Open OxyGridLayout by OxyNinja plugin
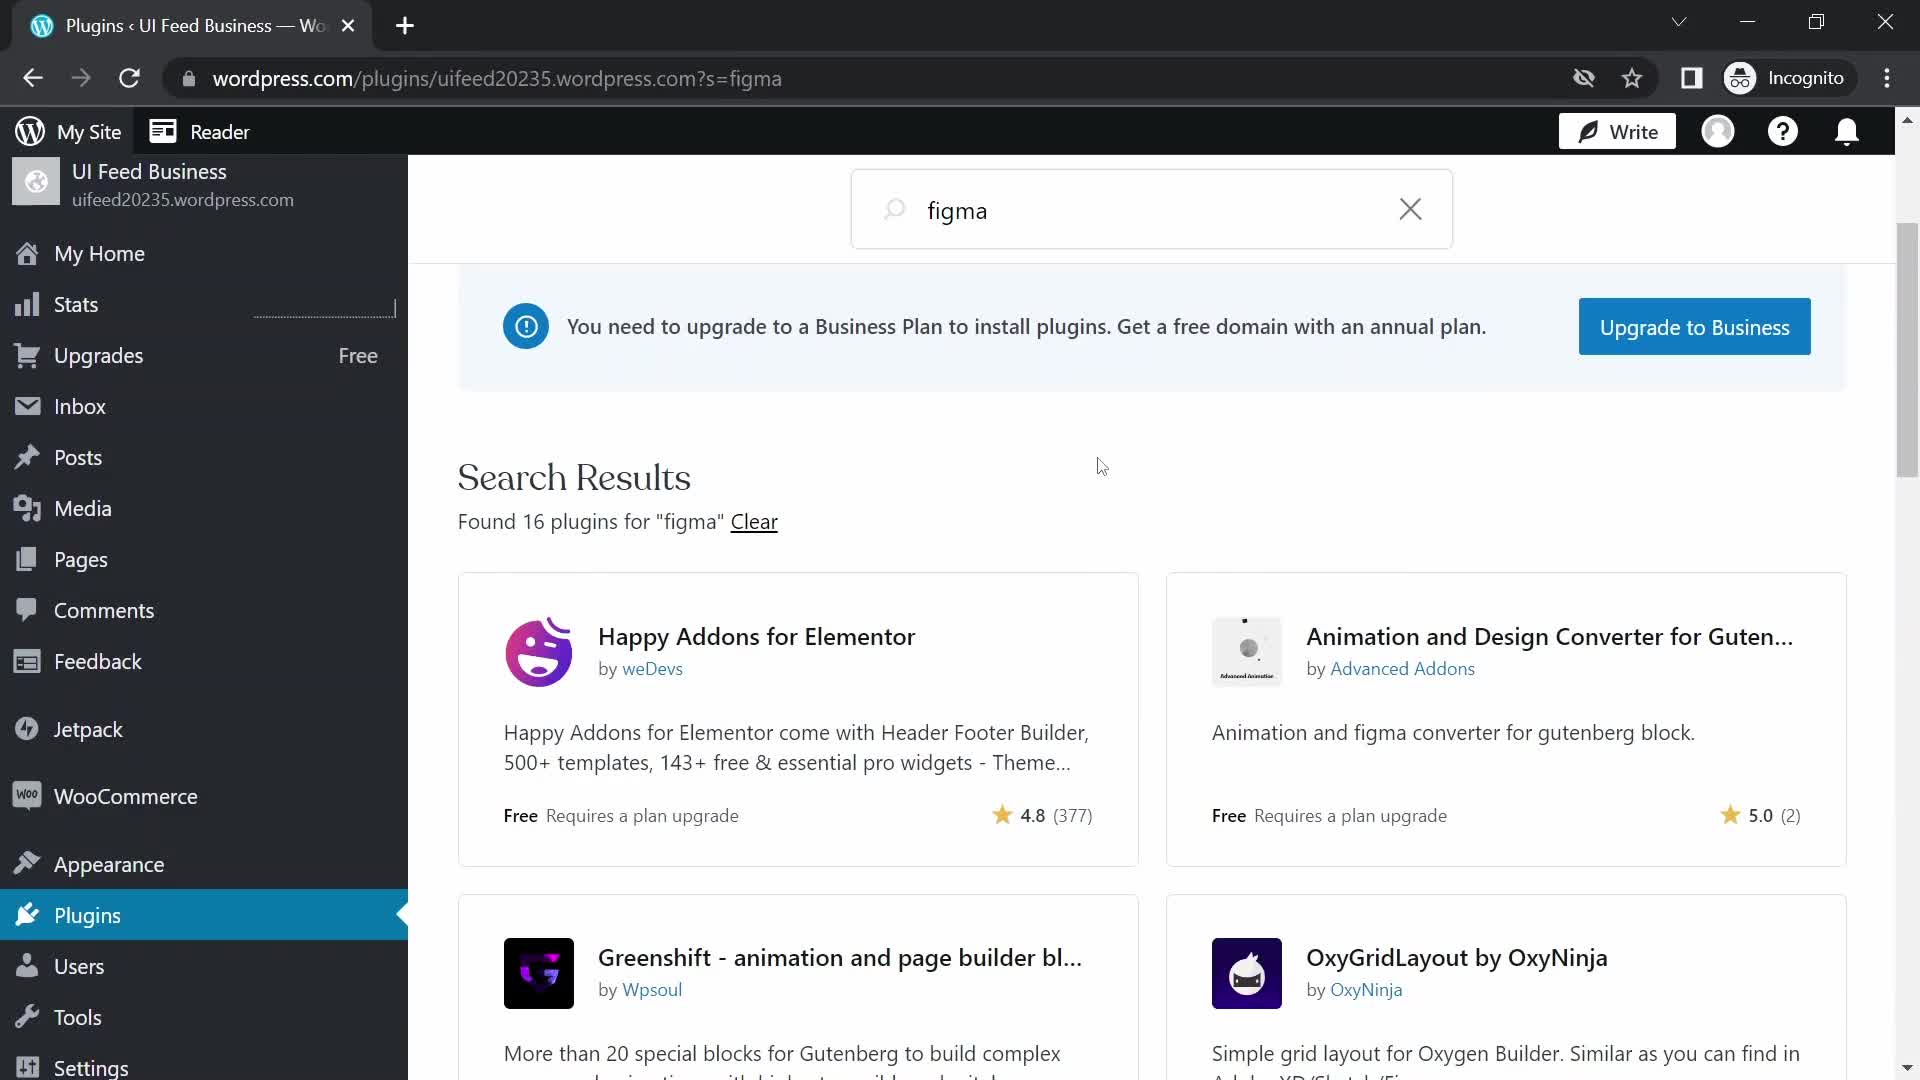 click(x=1456, y=958)
